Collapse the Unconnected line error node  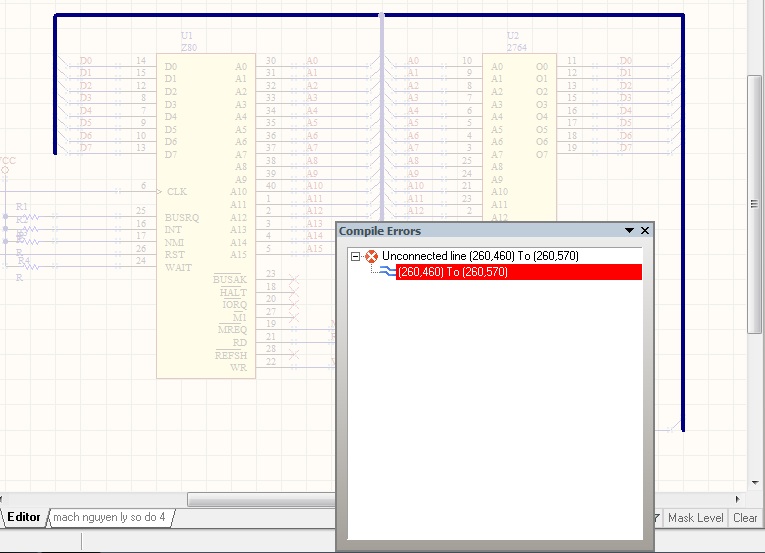point(356,256)
